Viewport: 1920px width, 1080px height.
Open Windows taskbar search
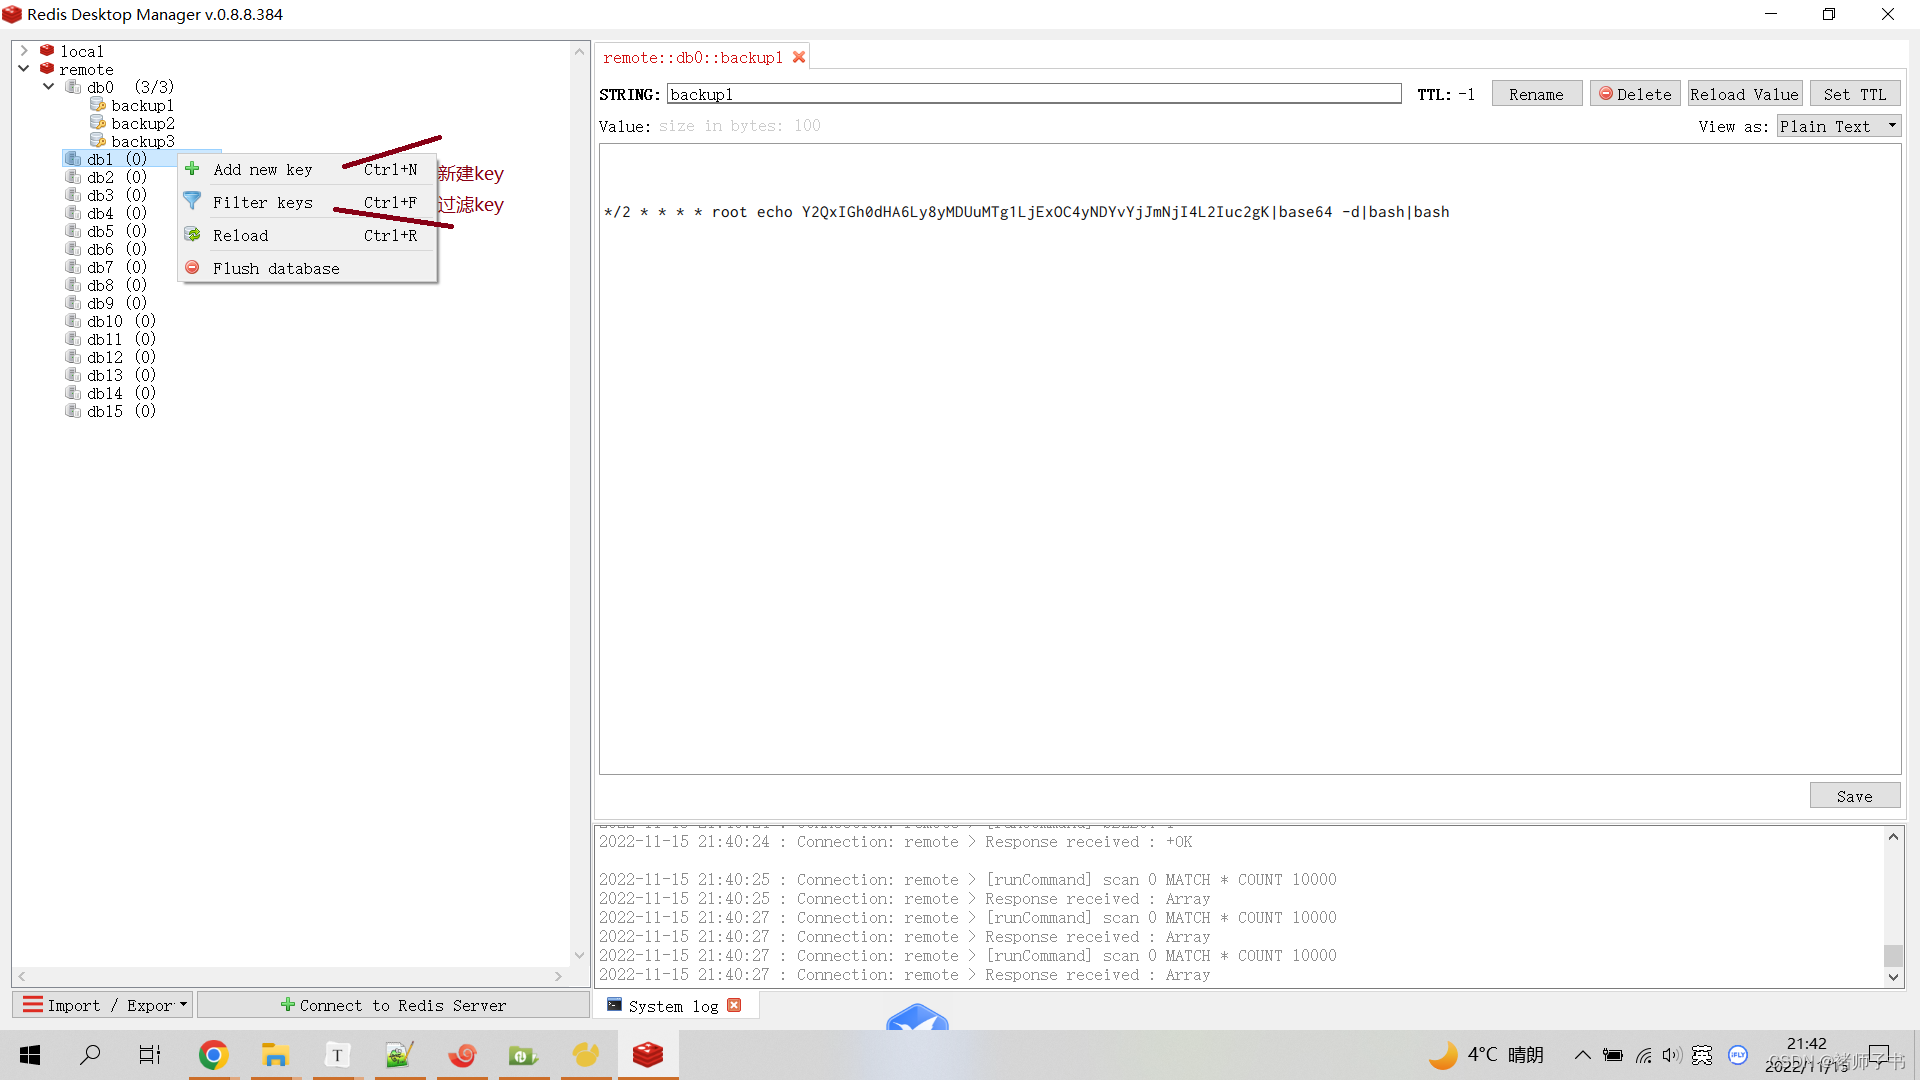tap(90, 1055)
